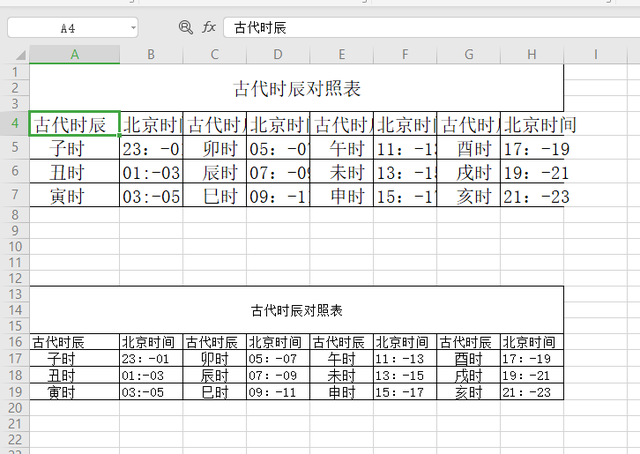The width and height of the screenshot is (640, 454).
Task: Select column F header
Action: (405, 55)
